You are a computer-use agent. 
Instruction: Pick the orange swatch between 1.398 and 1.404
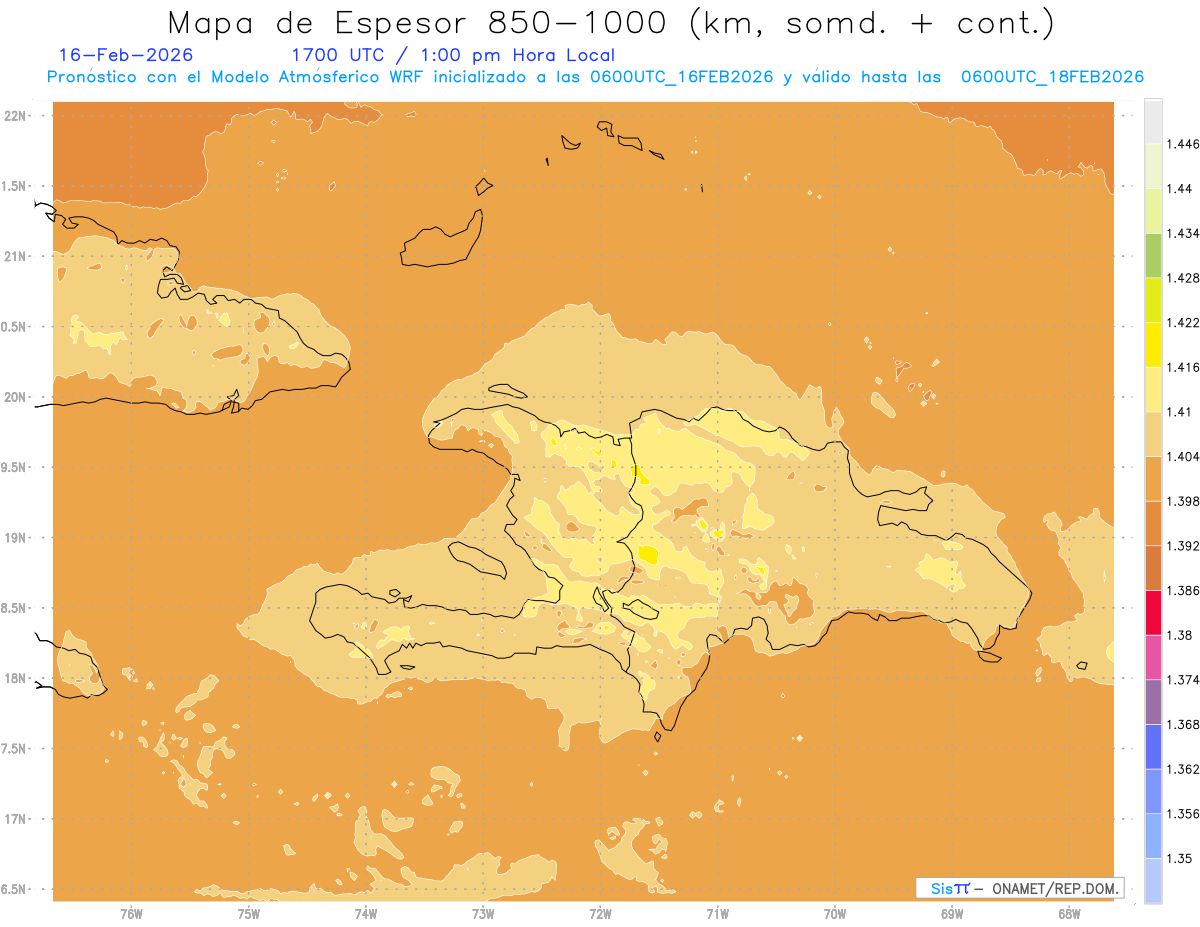1153,478
